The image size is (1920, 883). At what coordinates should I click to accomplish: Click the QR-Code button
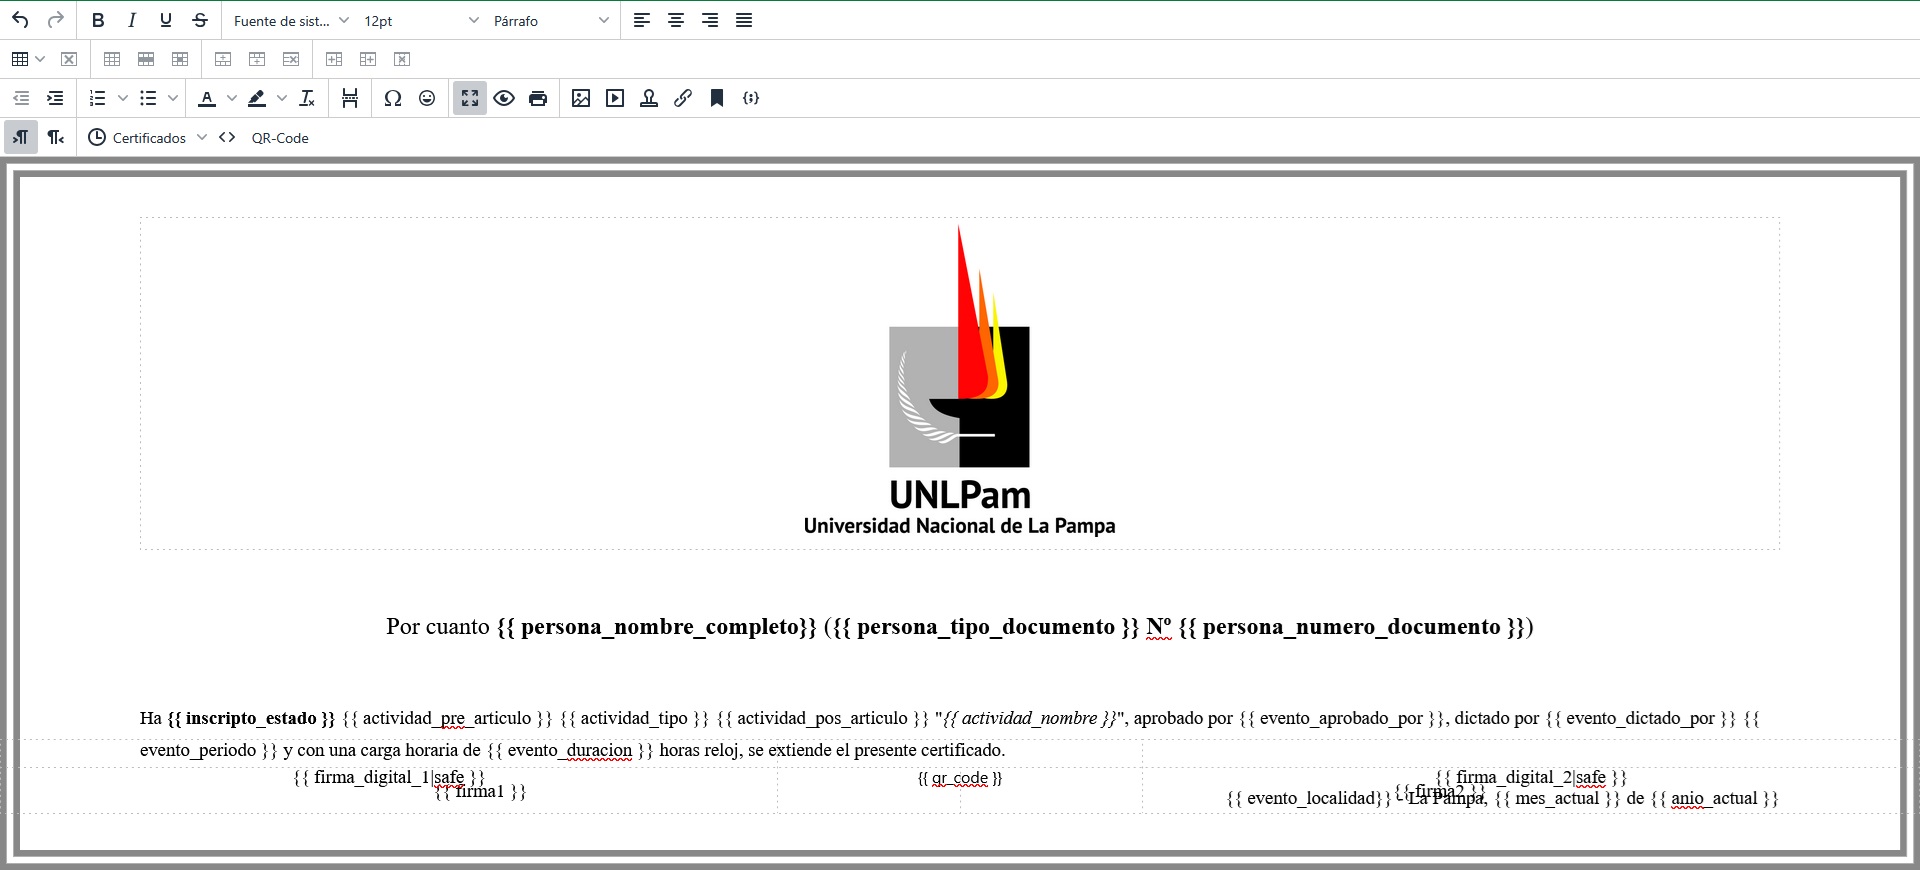click(x=280, y=138)
